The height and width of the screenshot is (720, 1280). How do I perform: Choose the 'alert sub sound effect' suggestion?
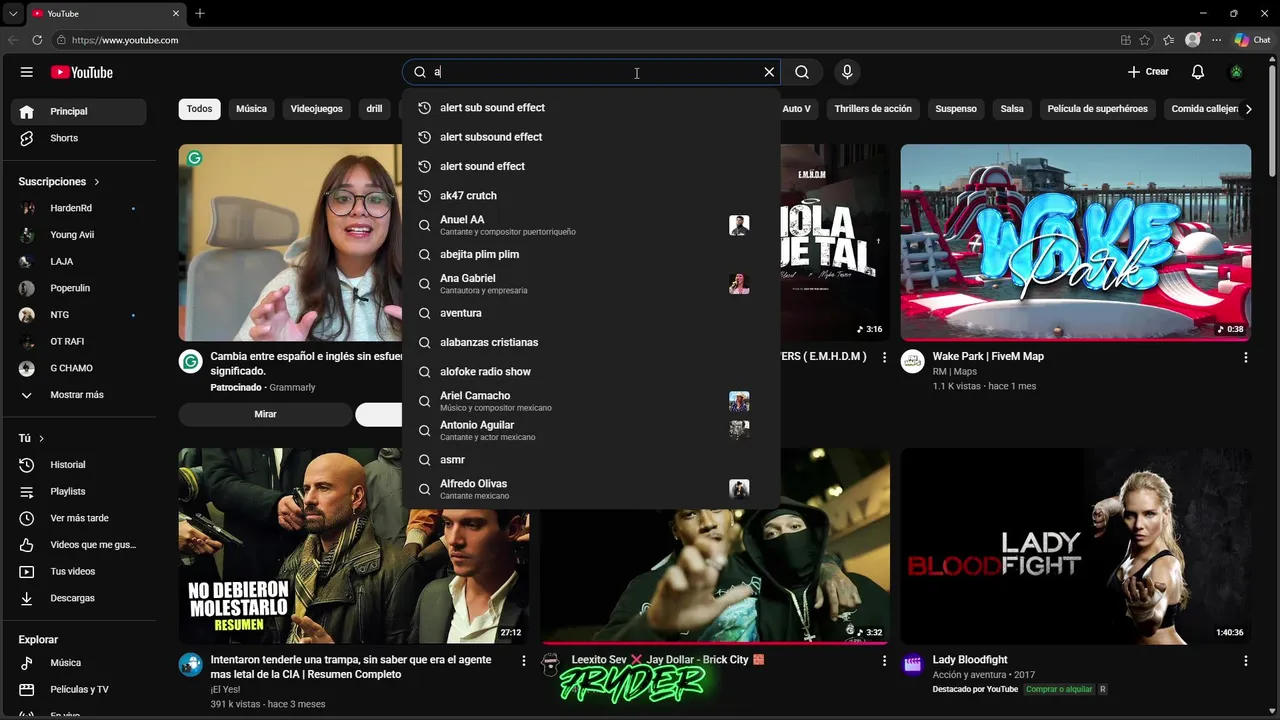(x=591, y=108)
